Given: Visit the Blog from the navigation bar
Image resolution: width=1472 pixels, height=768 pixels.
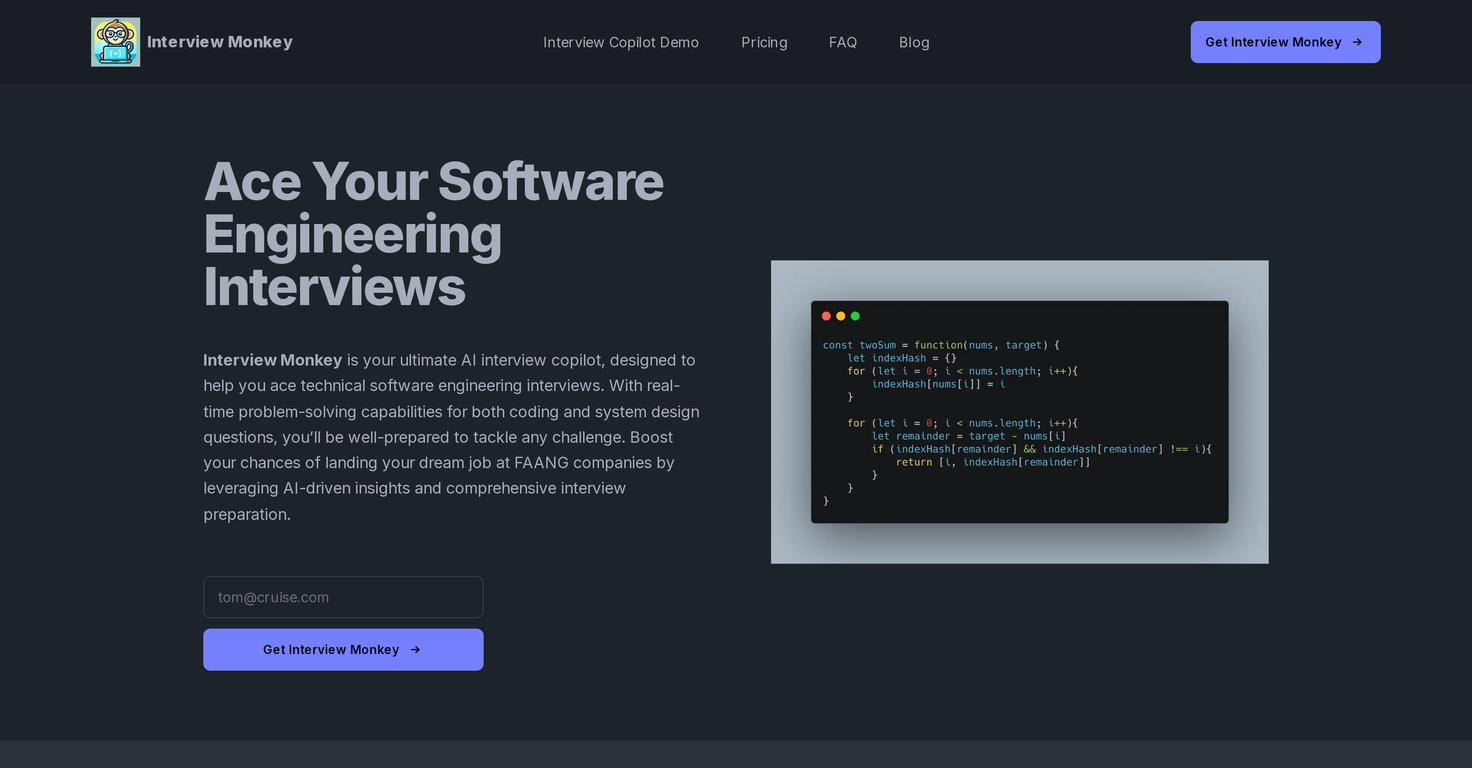Looking at the screenshot, I should [914, 42].
